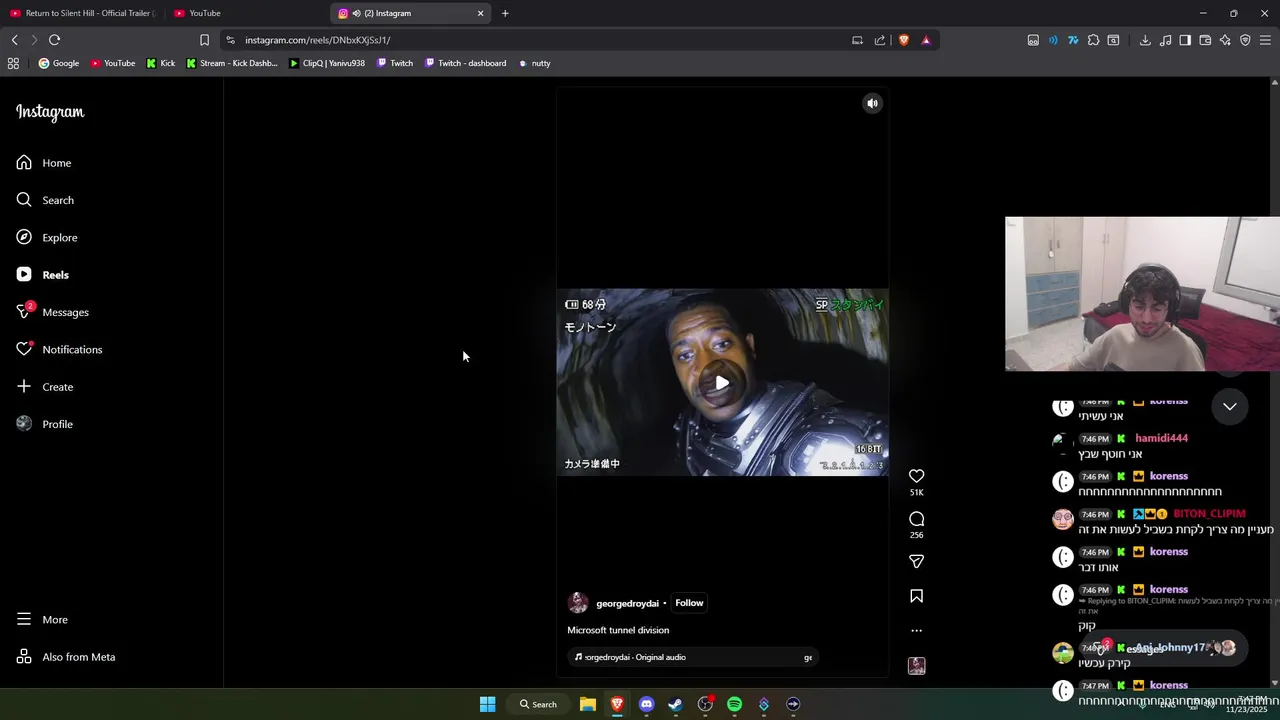Open Messages with unread badge
Screen dimensions: 1280x720
53,312
